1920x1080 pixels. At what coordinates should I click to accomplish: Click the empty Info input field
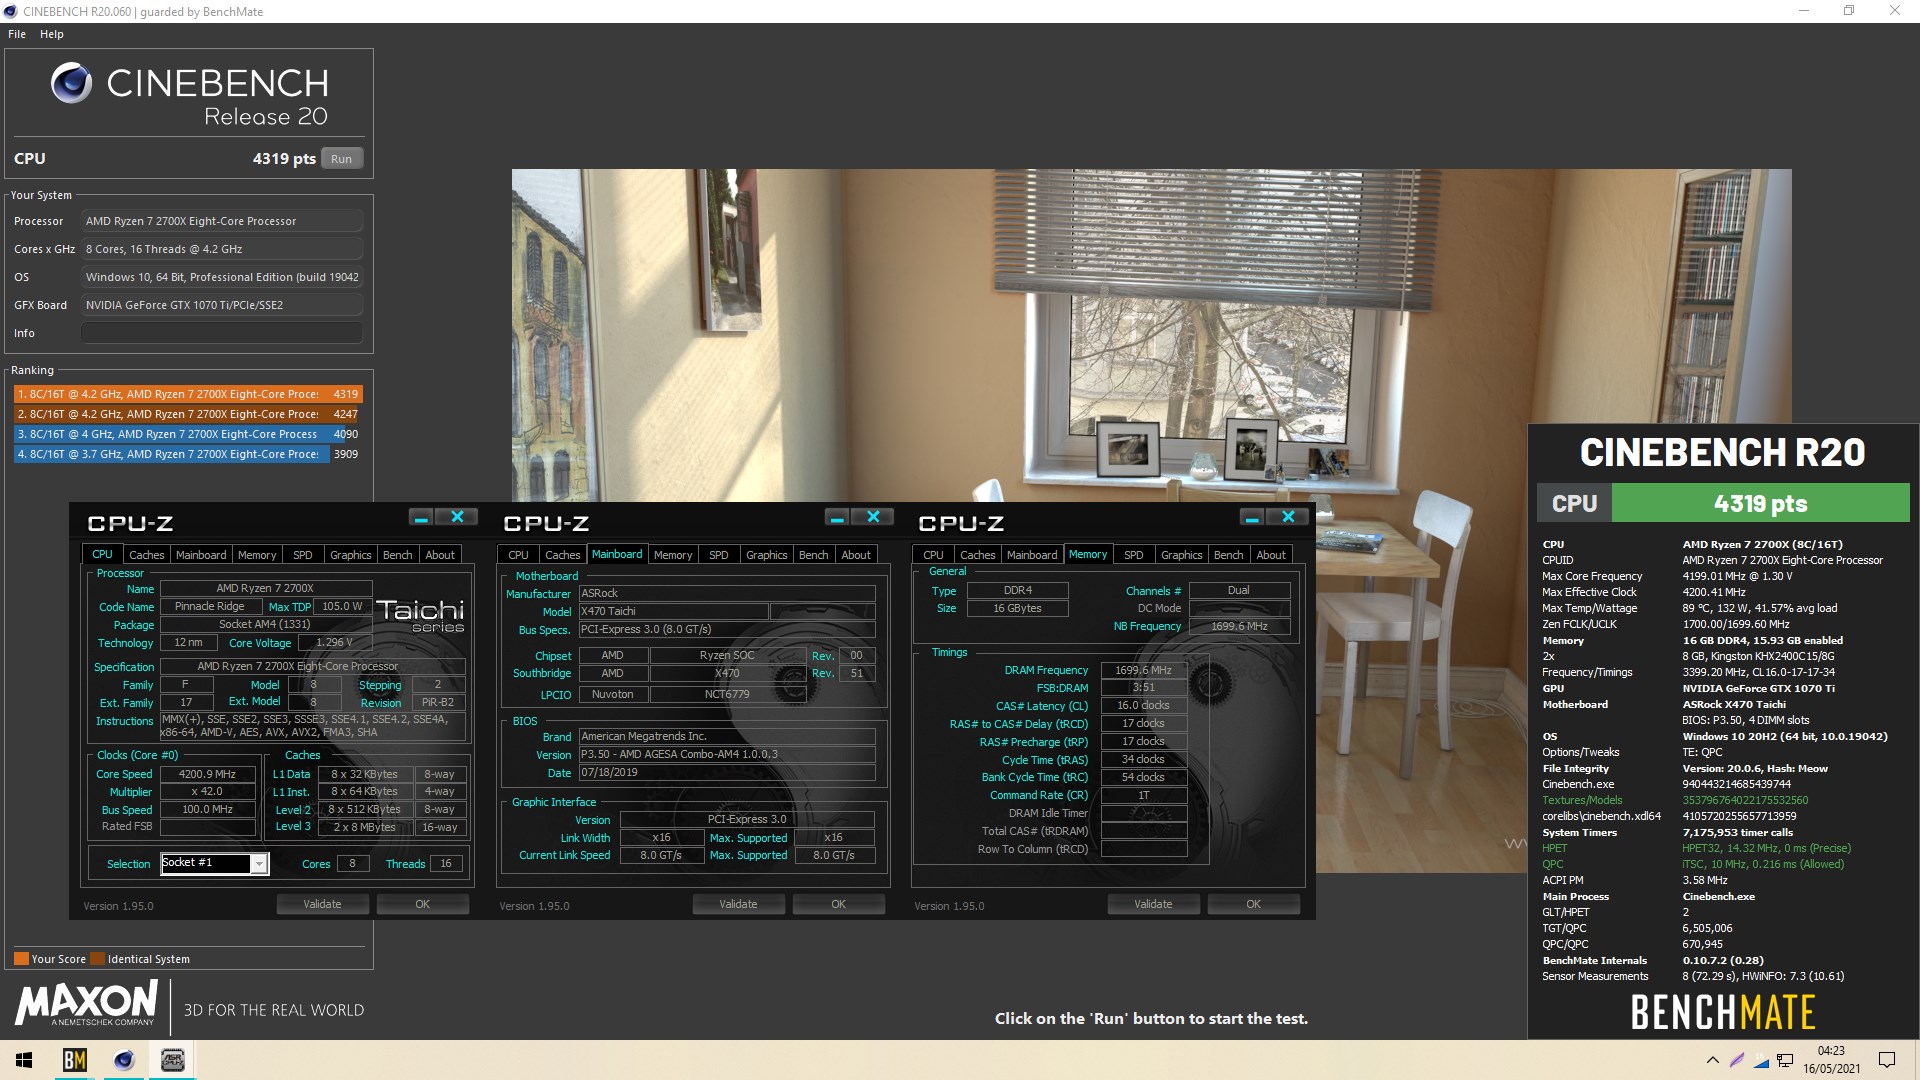point(221,333)
